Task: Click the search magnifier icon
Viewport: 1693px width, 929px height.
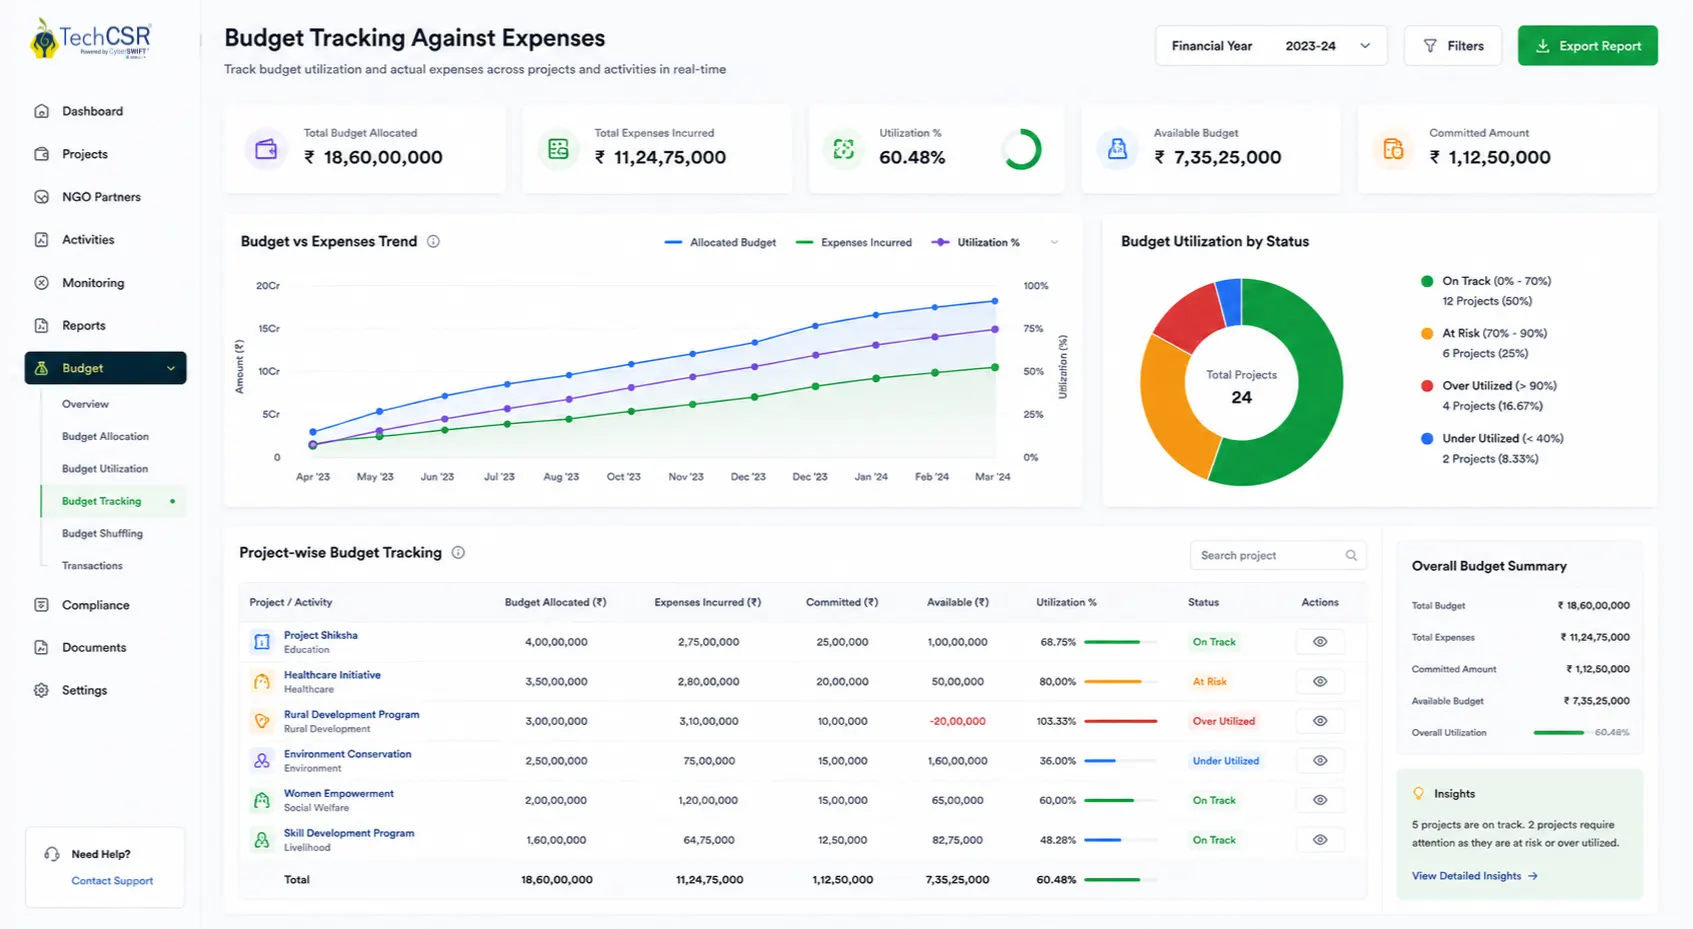Action: [x=1351, y=555]
